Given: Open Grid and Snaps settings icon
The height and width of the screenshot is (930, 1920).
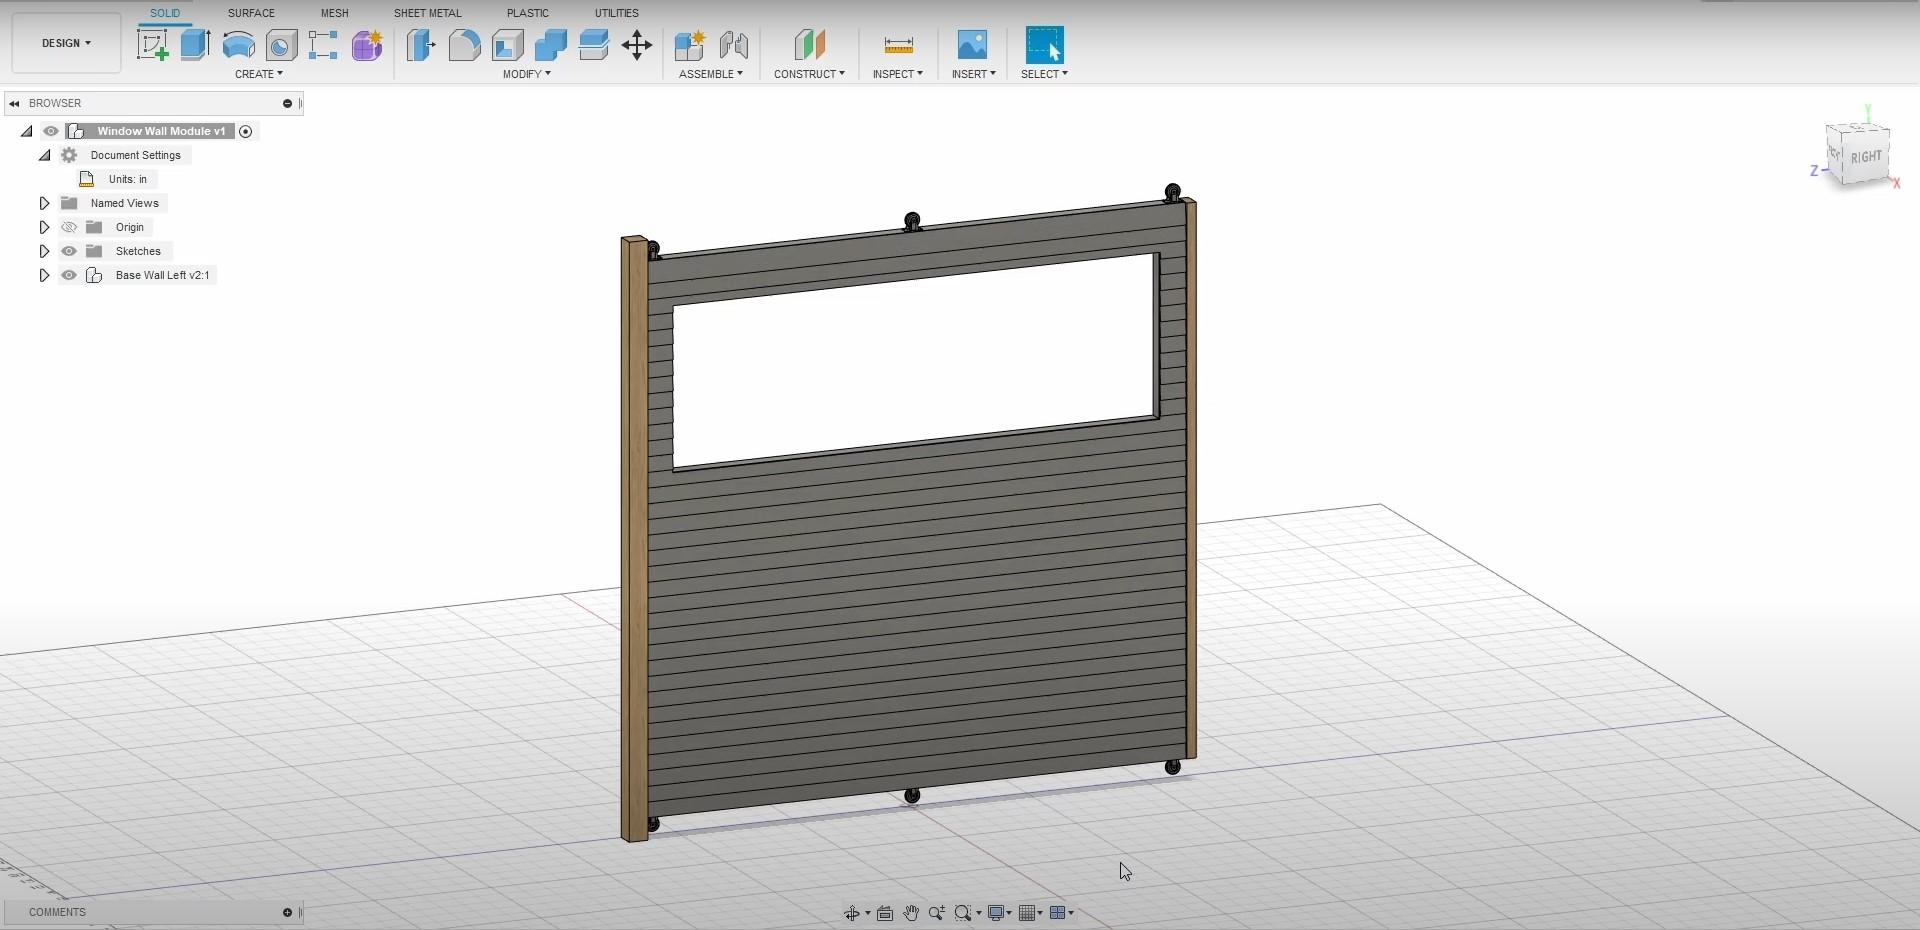Looking at the screenshot, I should (1027, 913).
